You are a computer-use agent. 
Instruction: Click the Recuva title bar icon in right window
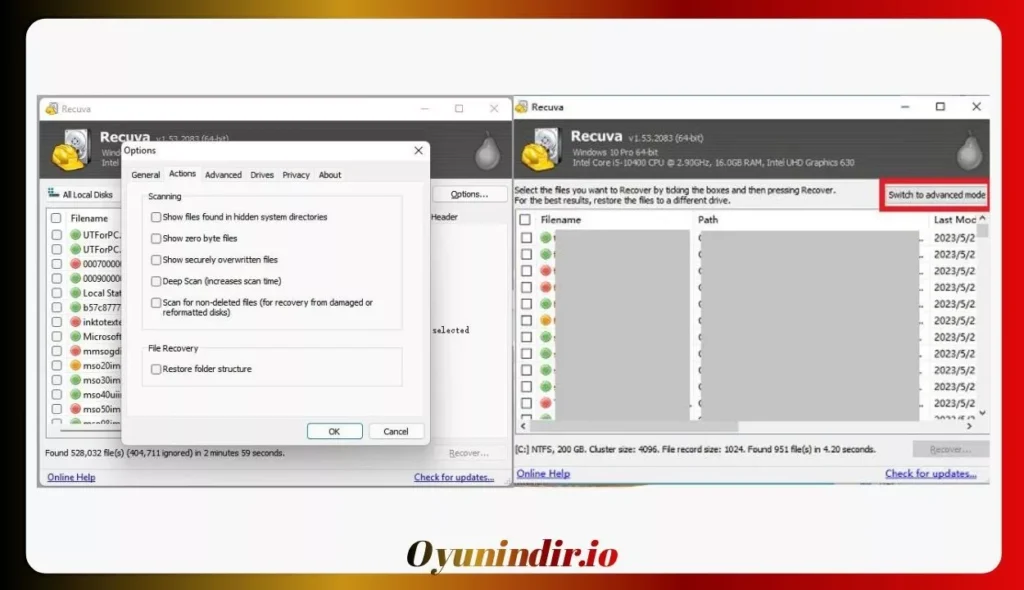pyautogui.click(x=522, y=107)
